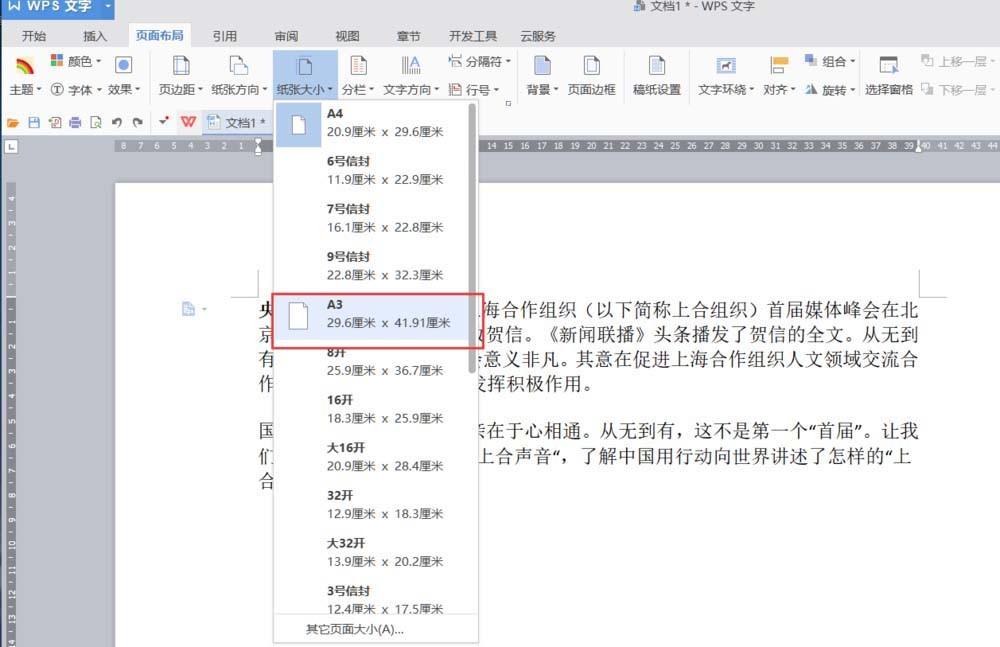Viewport: 1000px width, 647px height.
Task: Open the 审阅 review tab
Action: pos(285,36)
